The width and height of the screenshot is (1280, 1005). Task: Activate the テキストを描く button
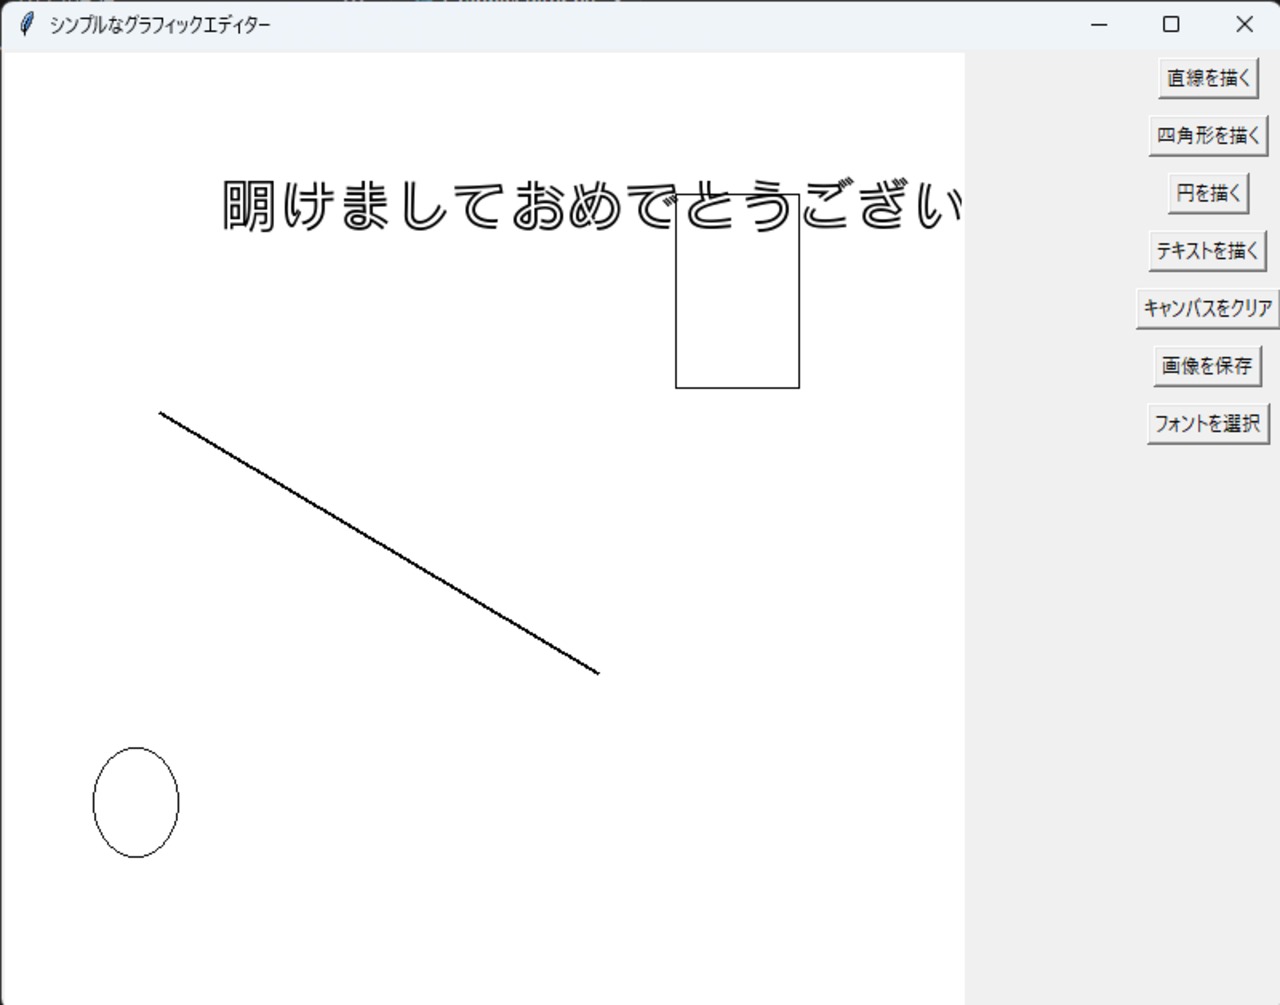click(x=1208, y=251)
